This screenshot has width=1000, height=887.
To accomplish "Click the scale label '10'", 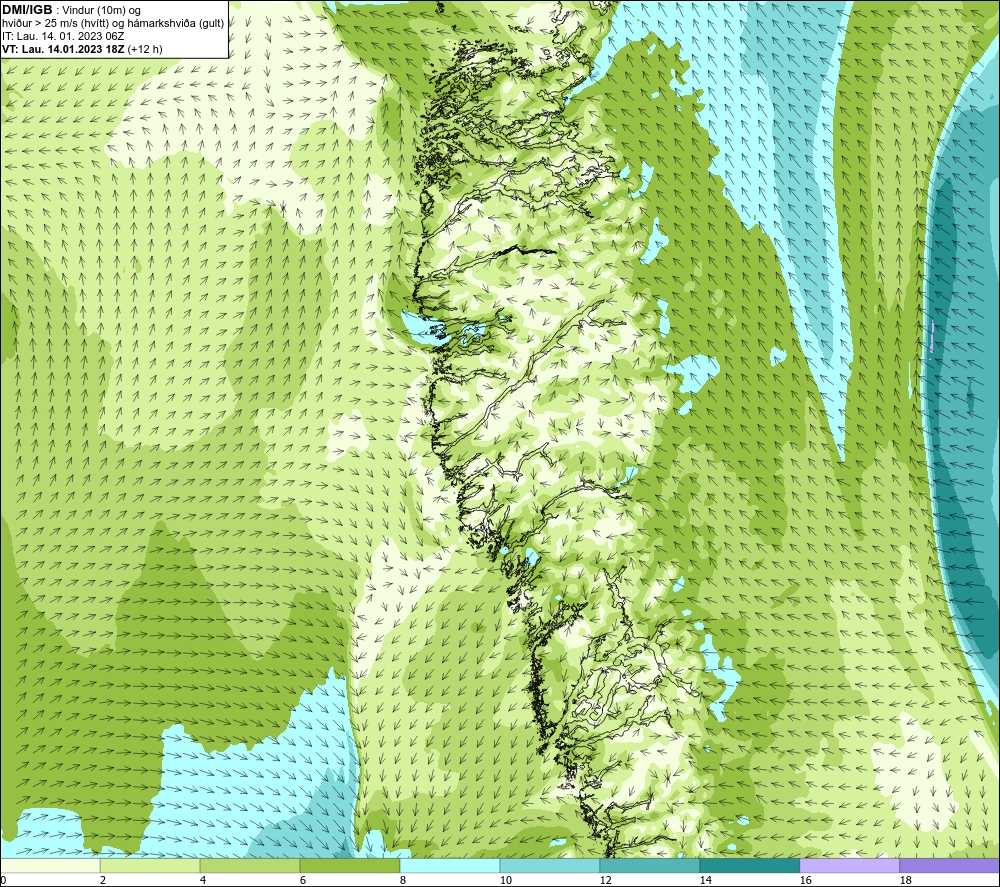I will 506,881.
